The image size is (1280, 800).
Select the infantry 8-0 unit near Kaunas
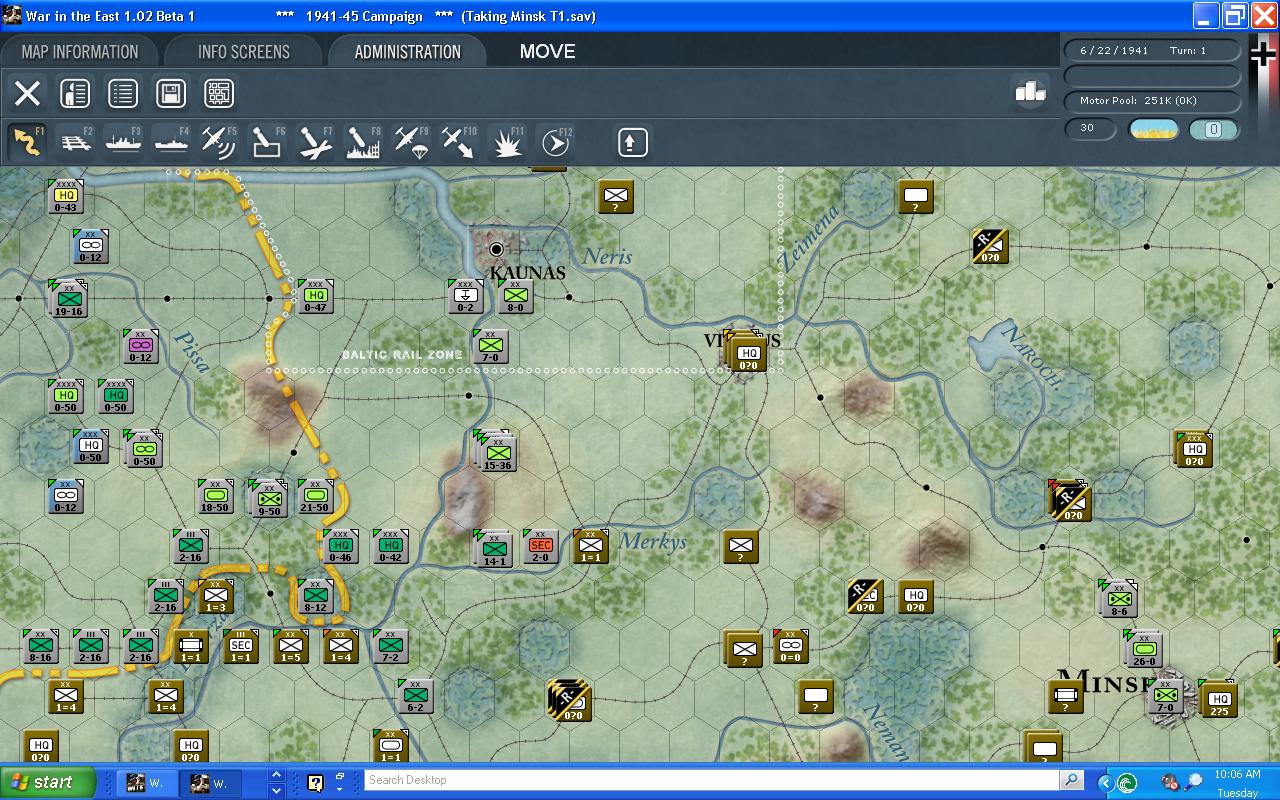[x=516, y=296]
